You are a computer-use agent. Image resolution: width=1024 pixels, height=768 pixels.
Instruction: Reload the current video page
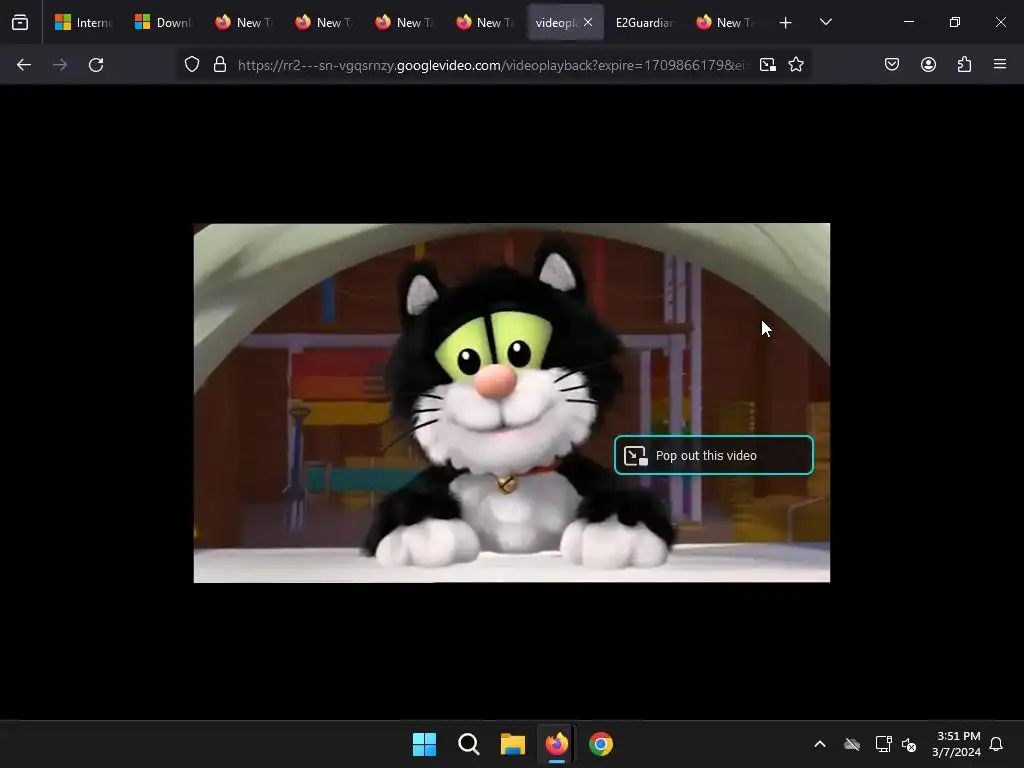click(x=96, y=65)
